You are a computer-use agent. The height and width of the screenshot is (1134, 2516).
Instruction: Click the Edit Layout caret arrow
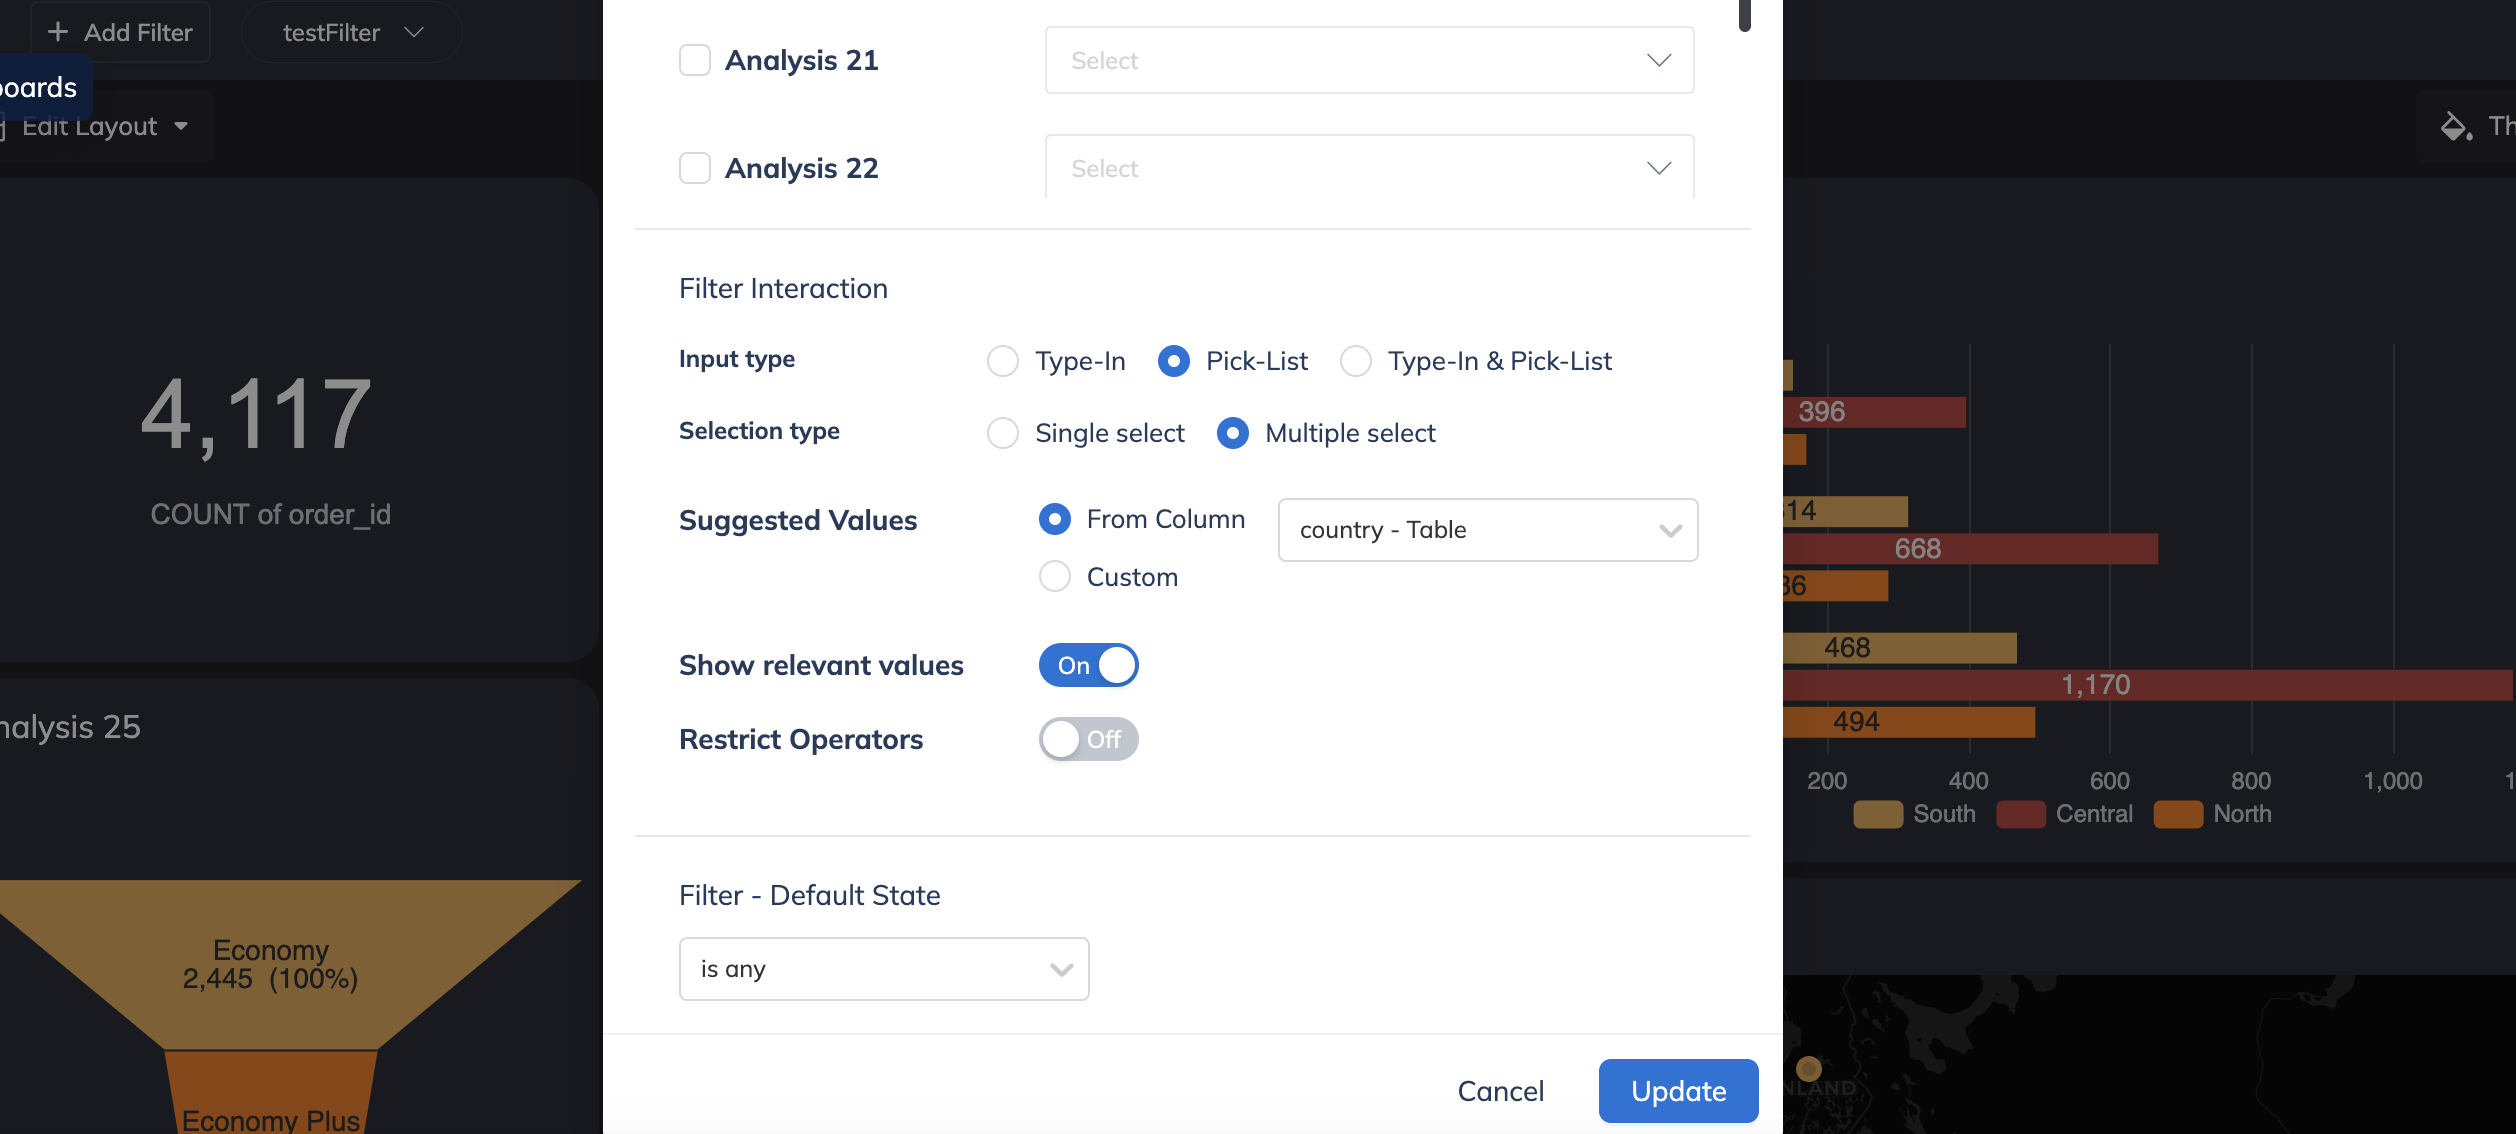pos(181,126)
